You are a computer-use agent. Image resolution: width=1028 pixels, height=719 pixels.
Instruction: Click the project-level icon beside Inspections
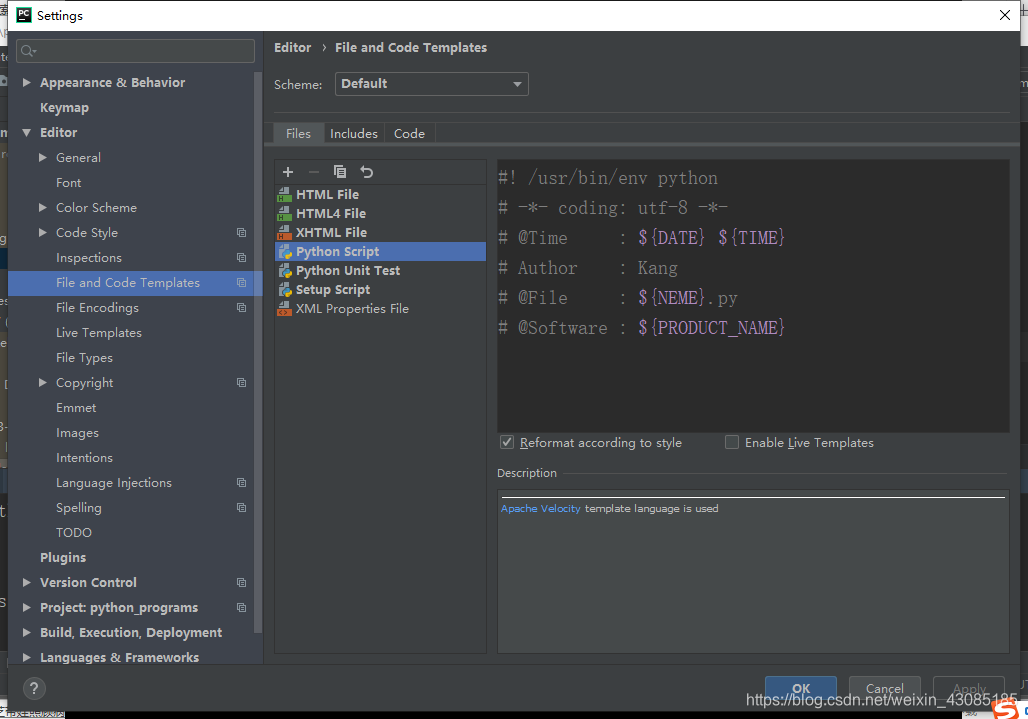241,258
